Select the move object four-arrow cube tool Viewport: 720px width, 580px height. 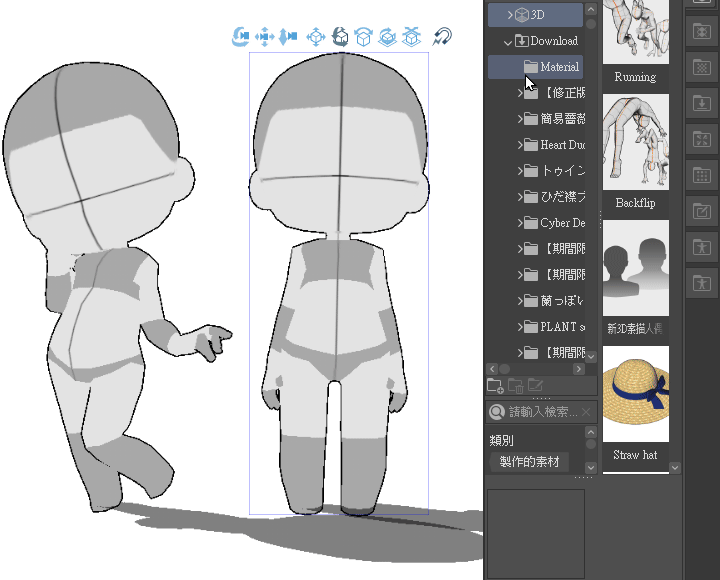tap(316, 37)
